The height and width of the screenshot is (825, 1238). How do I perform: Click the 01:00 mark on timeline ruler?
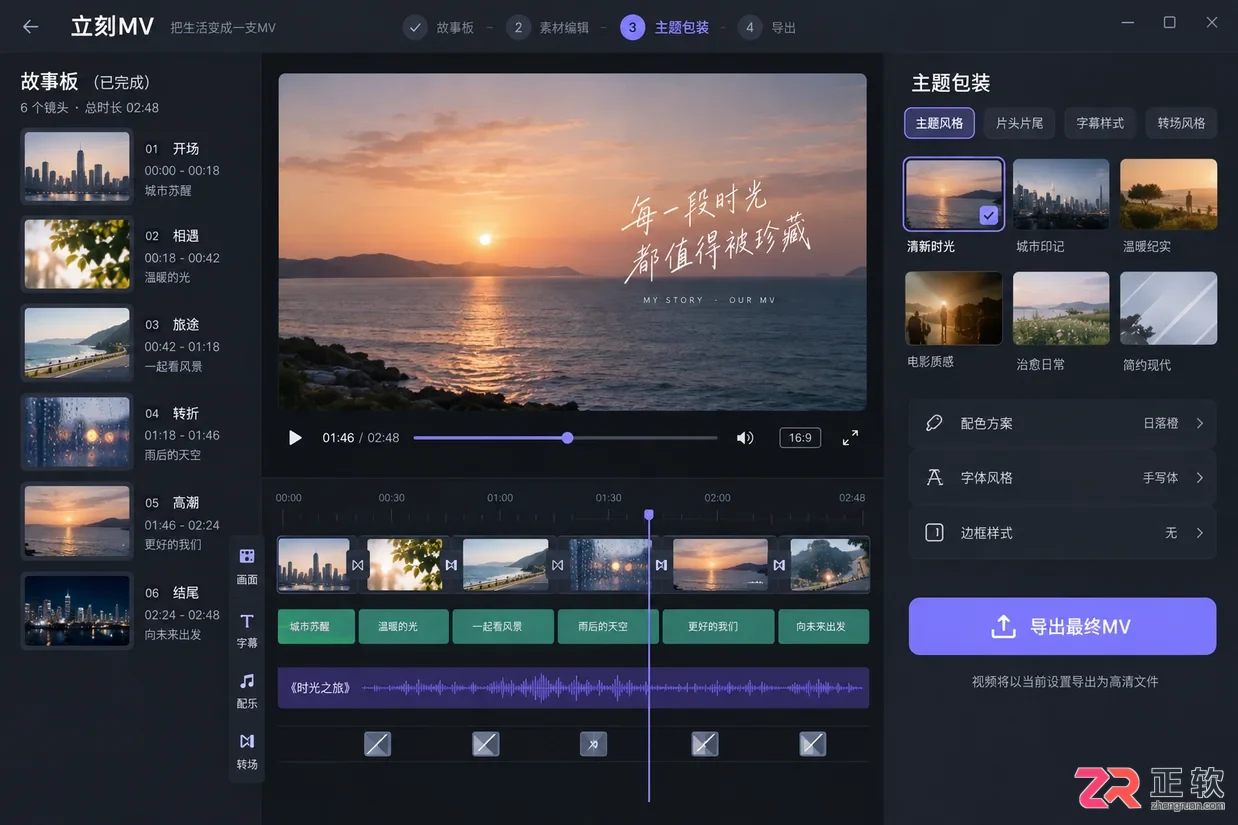point(500,498)
